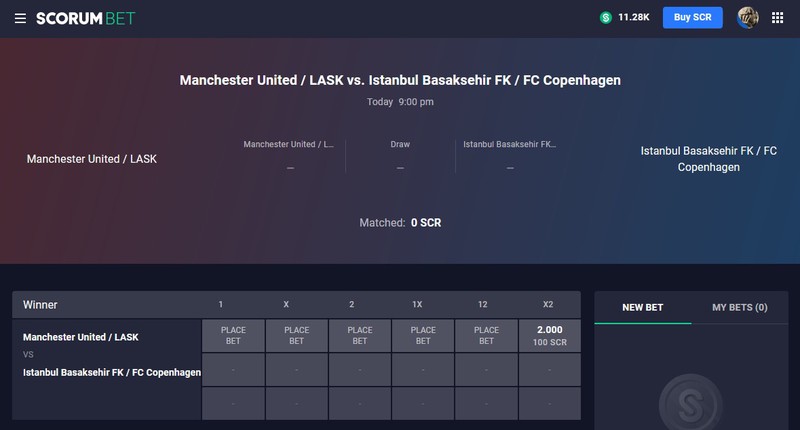
Task: Click the 11.28K balance amount
Action: coord(634,17)
